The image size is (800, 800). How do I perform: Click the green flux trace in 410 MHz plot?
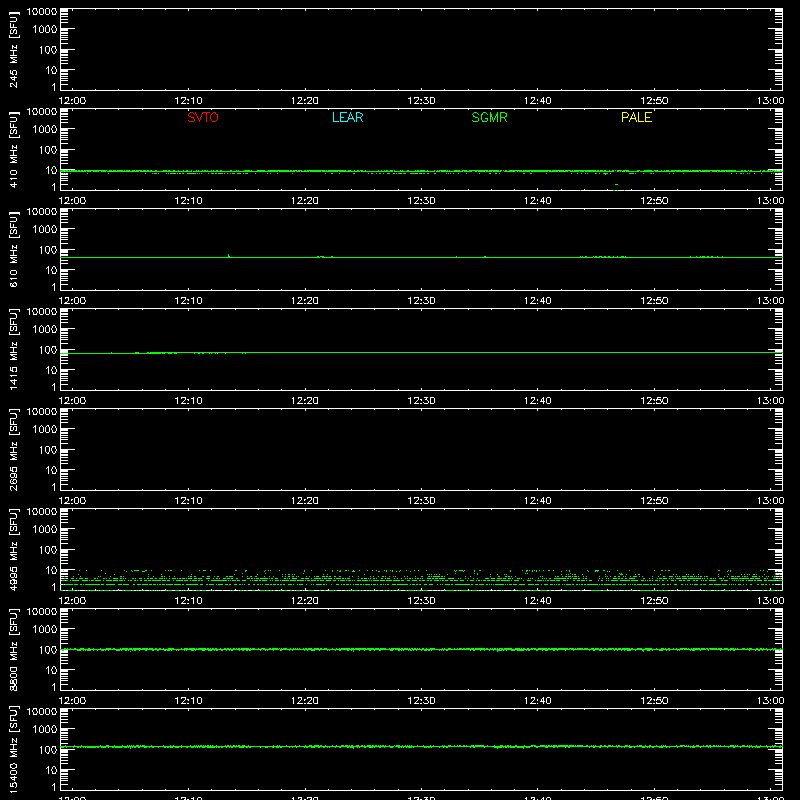point(421,171)
